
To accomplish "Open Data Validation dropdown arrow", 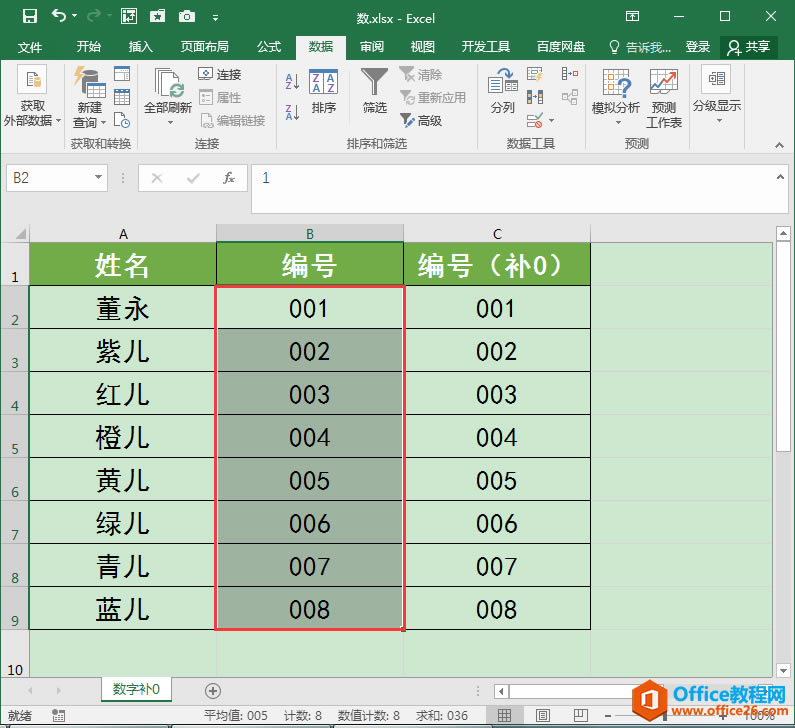I will [552, 121].
